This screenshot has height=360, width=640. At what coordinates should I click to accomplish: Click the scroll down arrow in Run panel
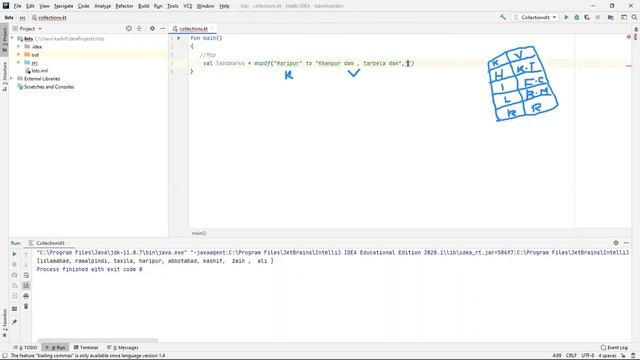pyautogui.click(x=26, y=264)
